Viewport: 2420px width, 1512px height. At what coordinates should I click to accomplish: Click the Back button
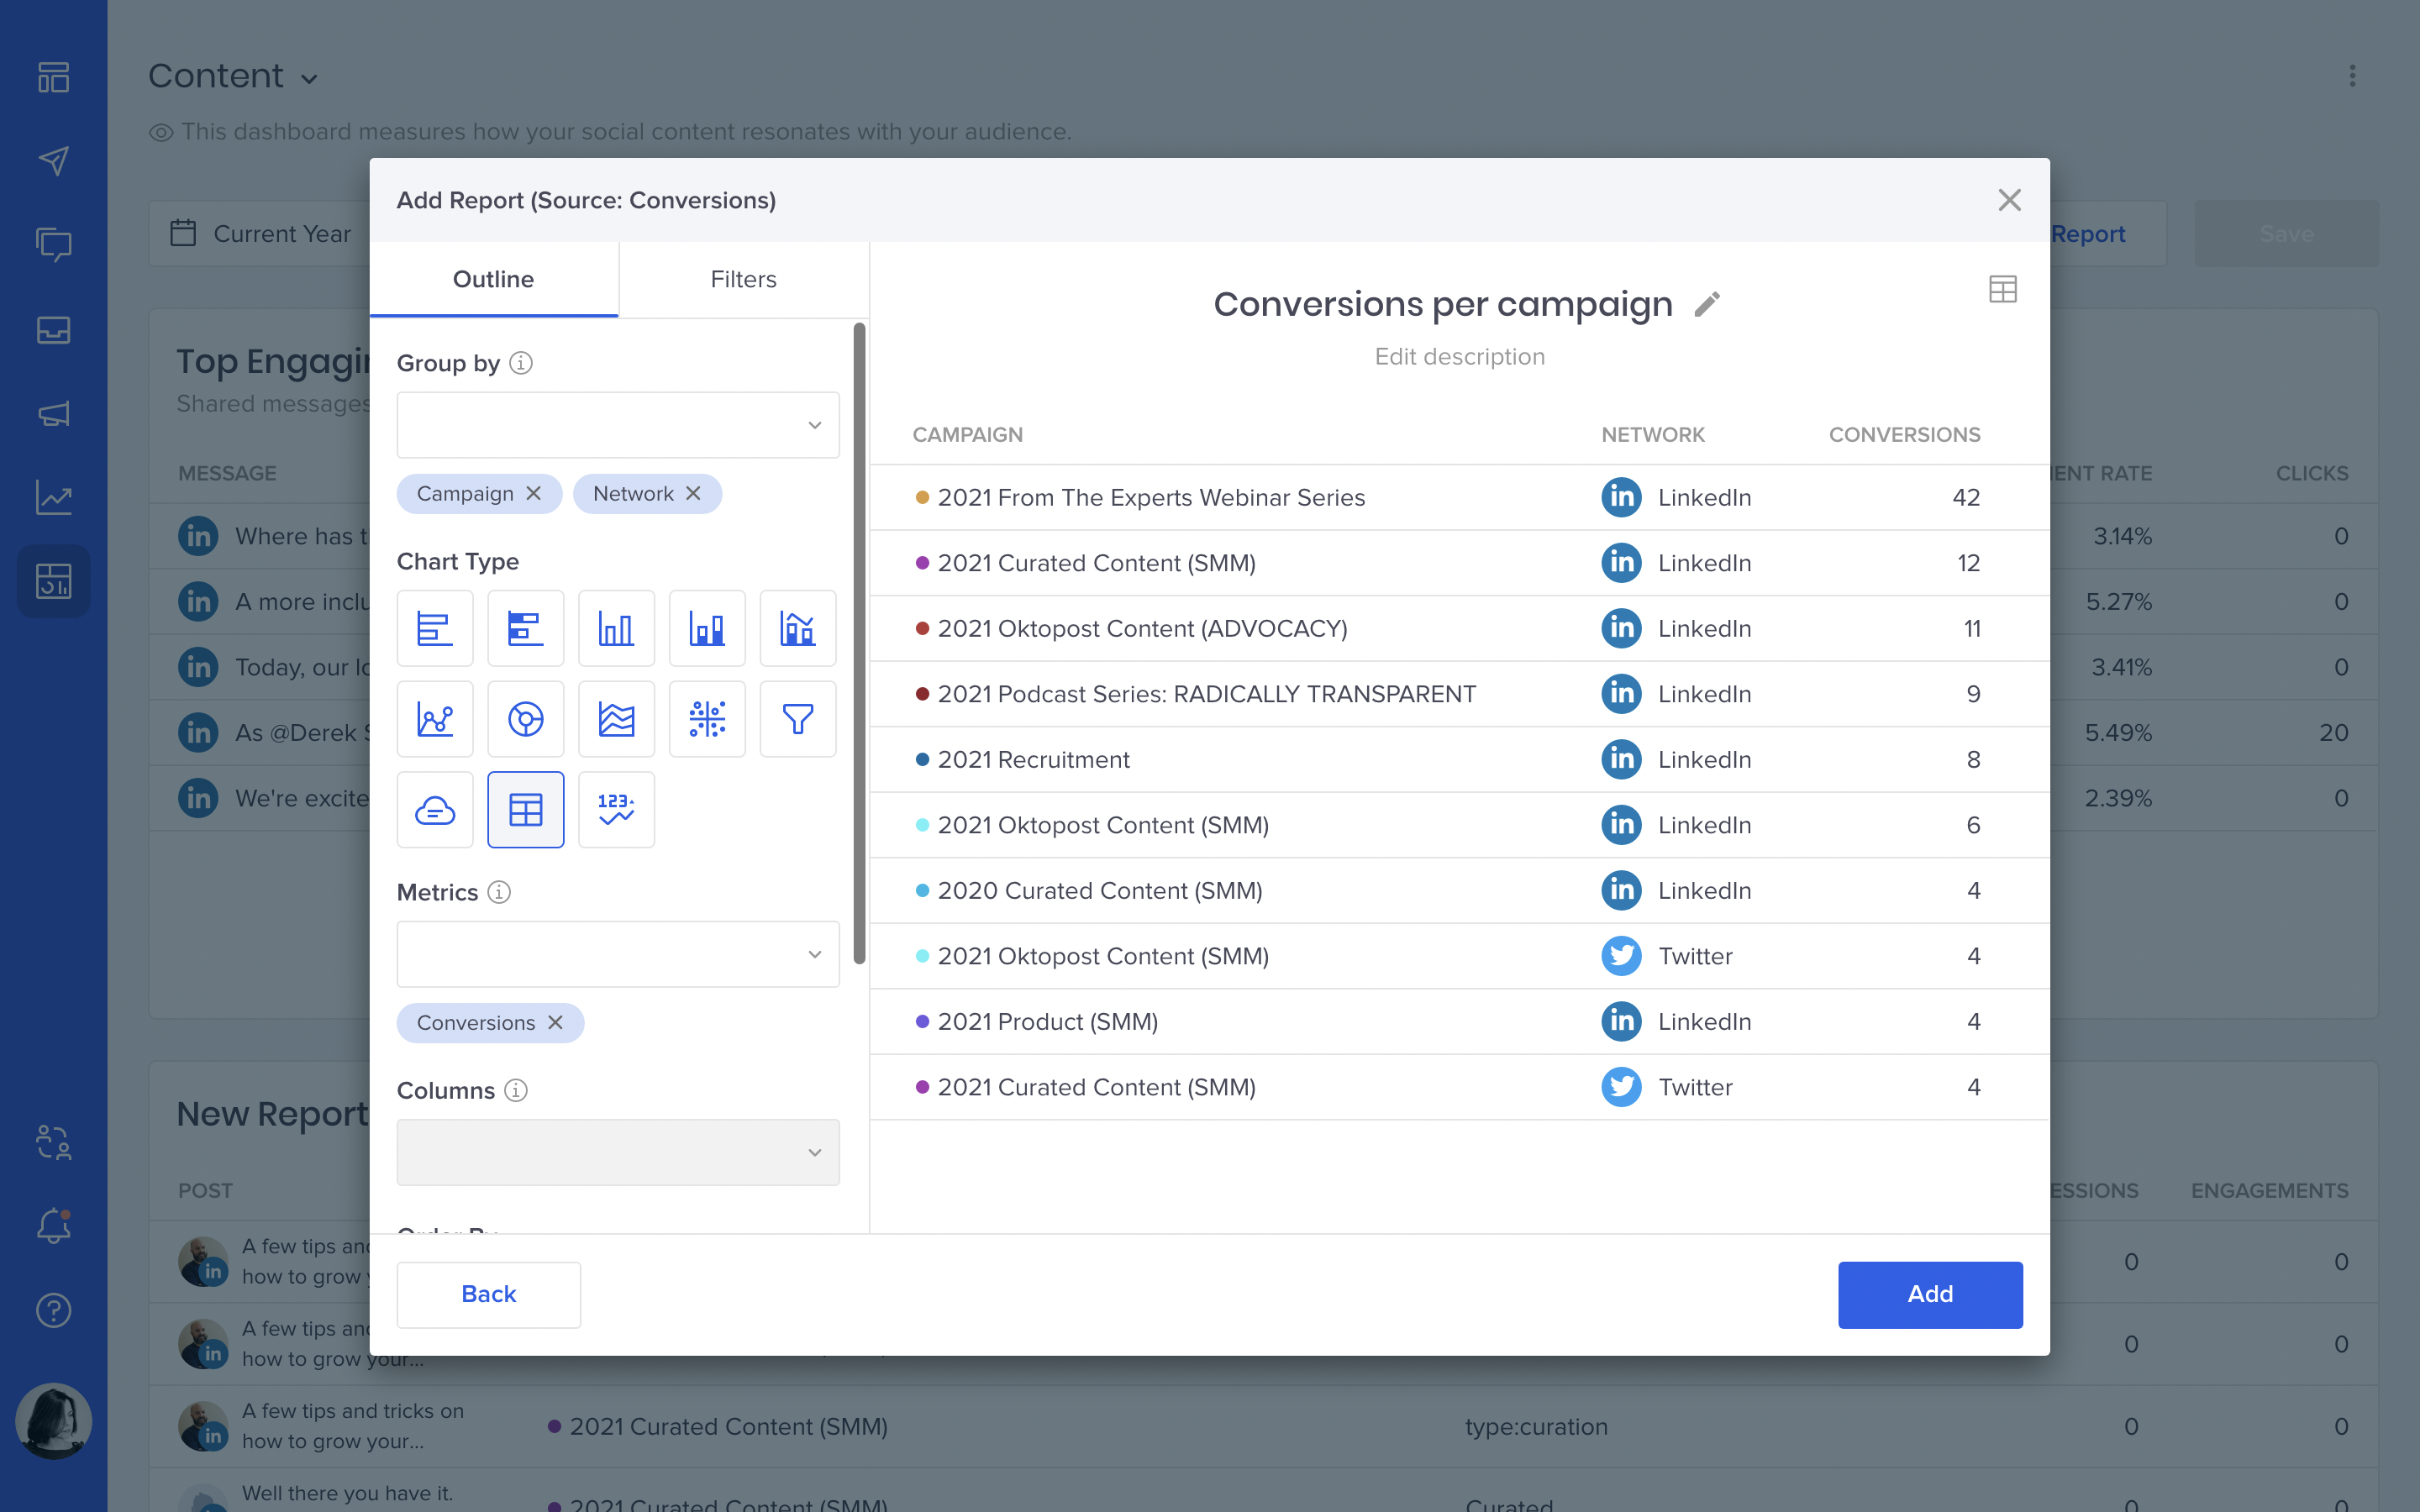[488, 1294]
